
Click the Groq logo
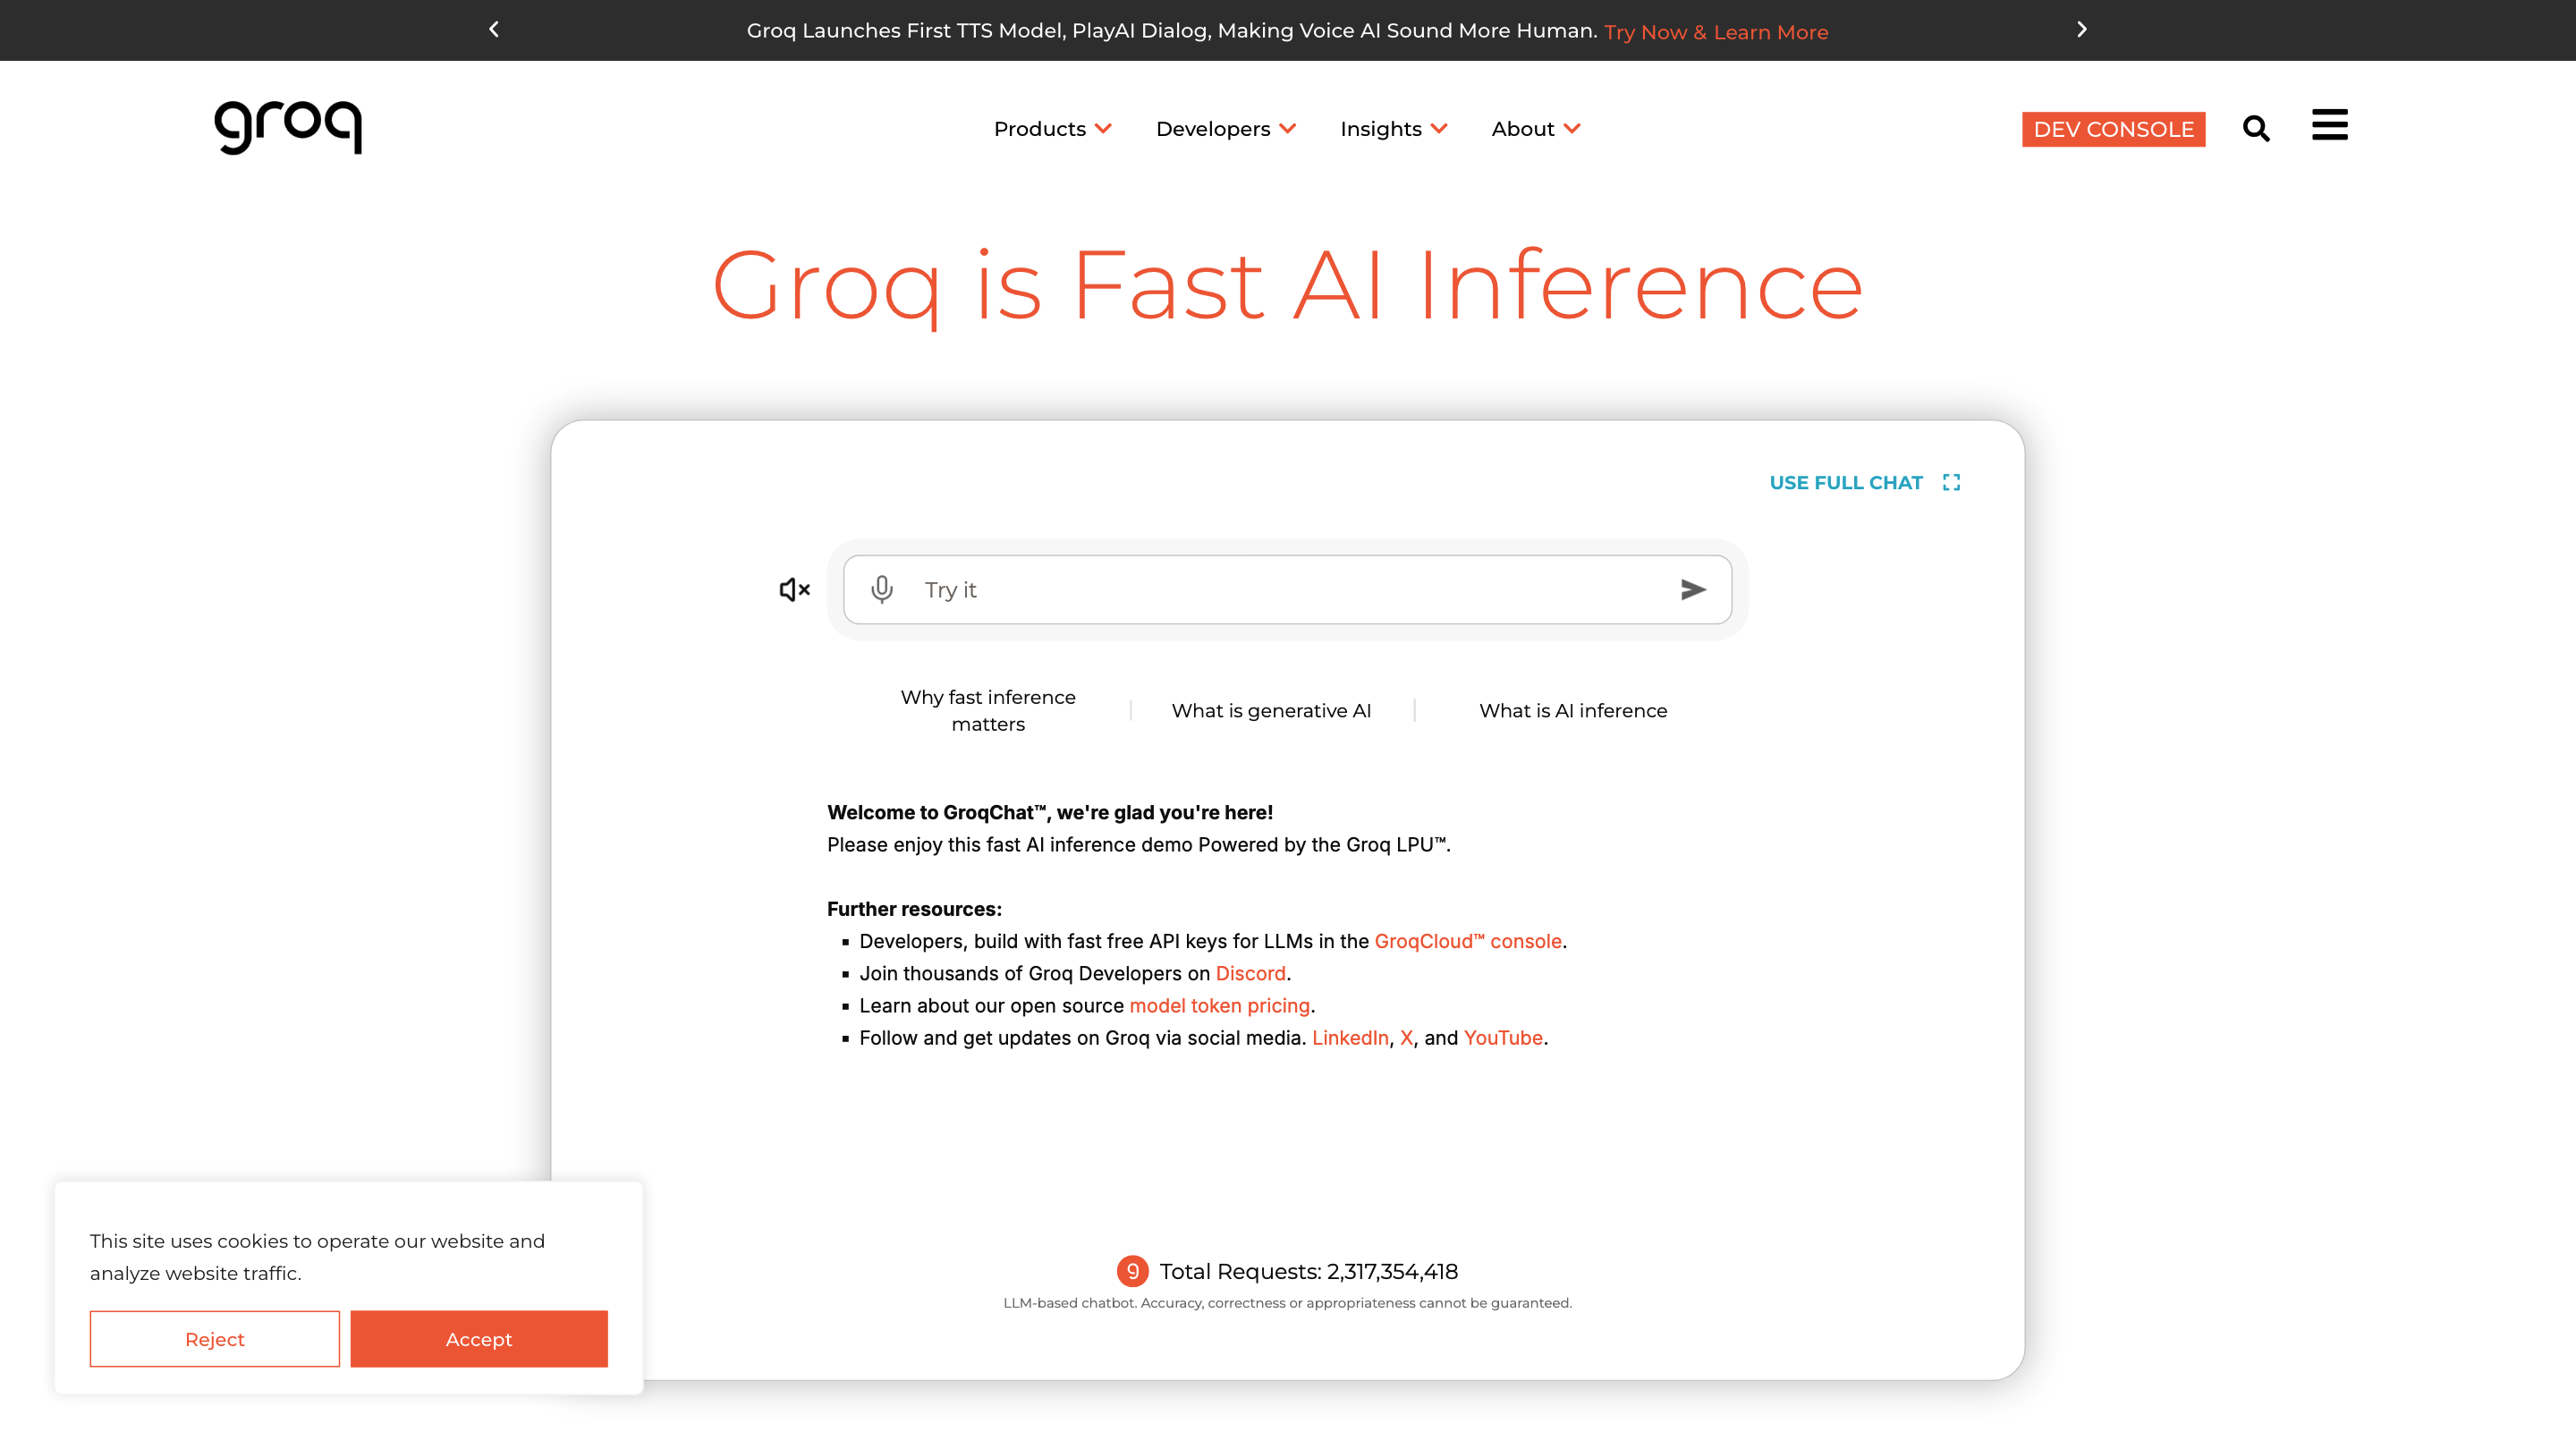288,127
